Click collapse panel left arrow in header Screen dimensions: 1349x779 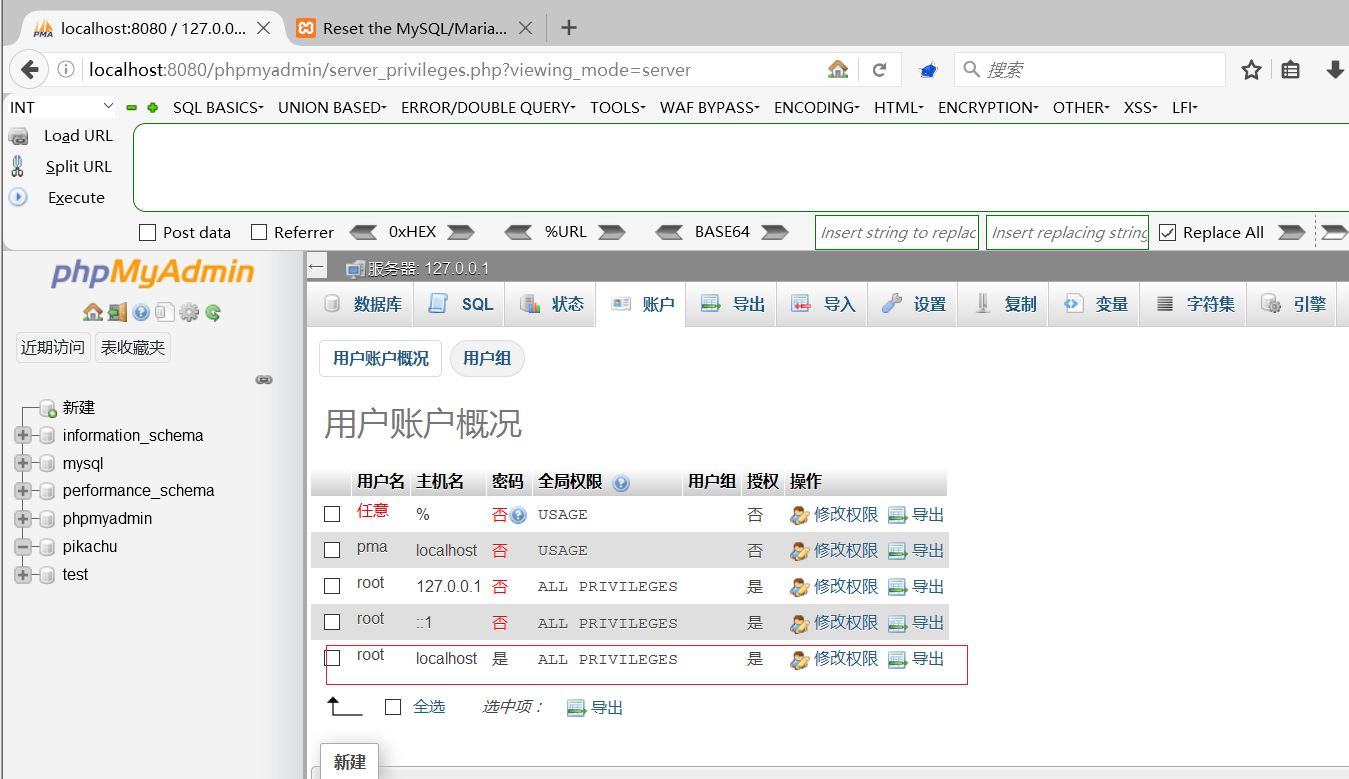coord(317,267)
